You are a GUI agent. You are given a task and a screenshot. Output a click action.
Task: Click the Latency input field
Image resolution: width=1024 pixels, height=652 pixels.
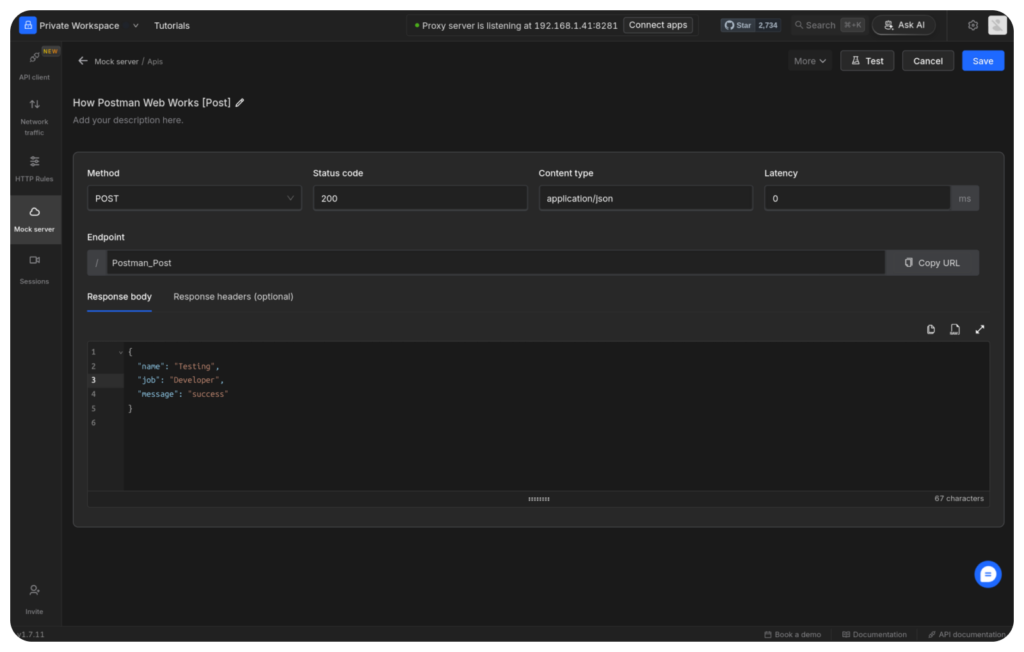[x=857, y=198]
